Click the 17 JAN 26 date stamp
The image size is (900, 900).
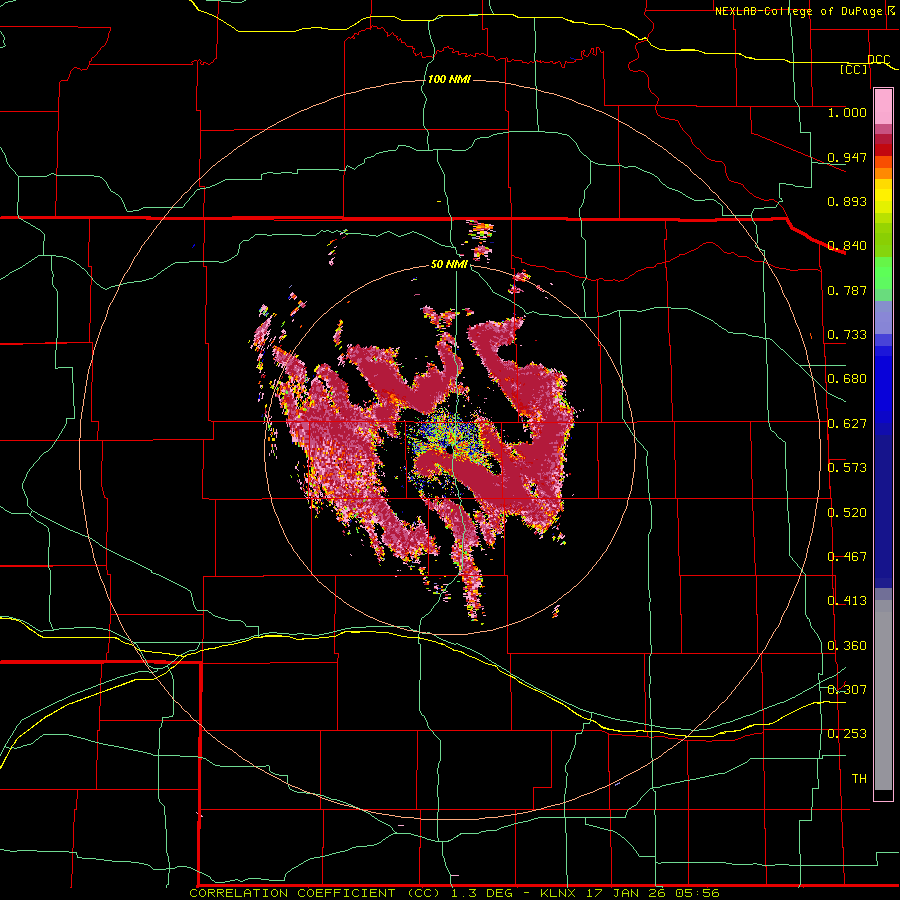(x=631, y=893)
